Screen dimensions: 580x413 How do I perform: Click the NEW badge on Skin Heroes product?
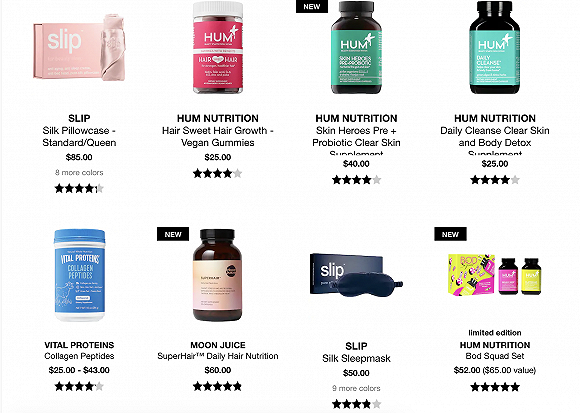[x=312, y=7]
